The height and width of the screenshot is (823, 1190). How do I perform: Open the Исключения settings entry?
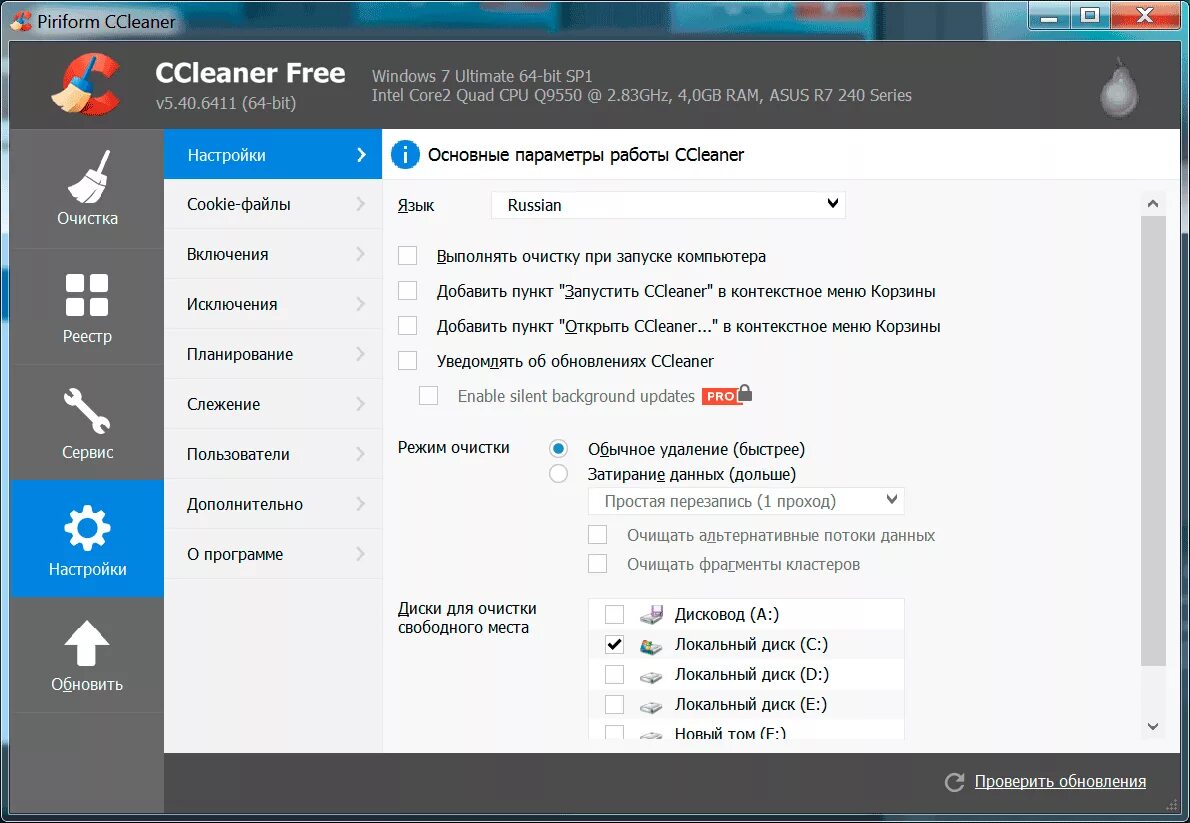click(x=272, y=304)
